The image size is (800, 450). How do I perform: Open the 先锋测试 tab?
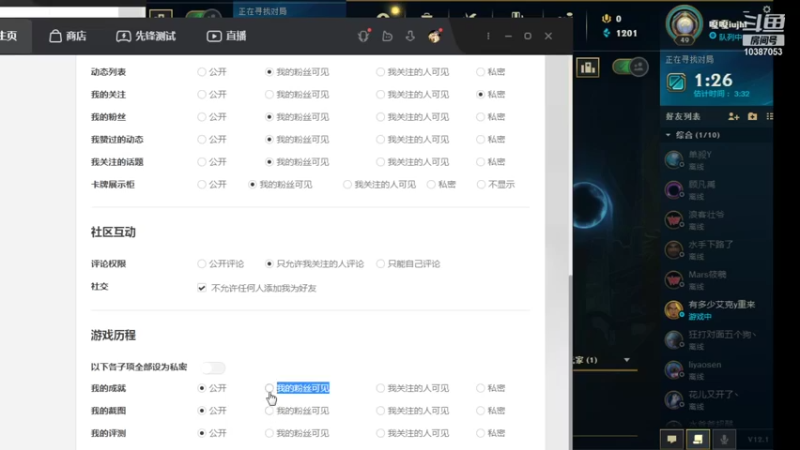(146, 36)
